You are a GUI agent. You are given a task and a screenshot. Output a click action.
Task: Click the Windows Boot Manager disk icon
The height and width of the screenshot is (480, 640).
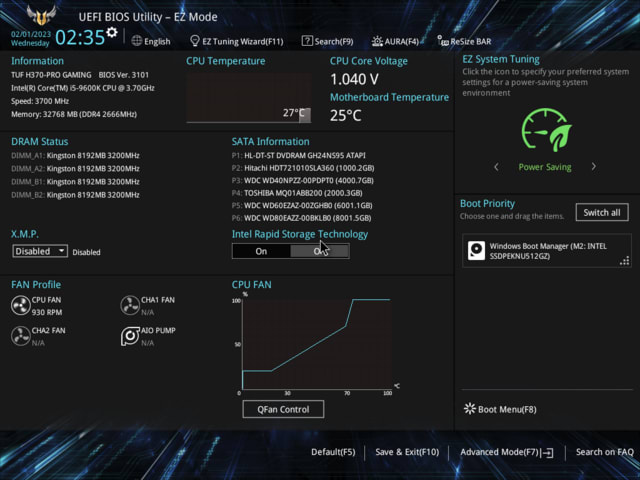[476, 251]
